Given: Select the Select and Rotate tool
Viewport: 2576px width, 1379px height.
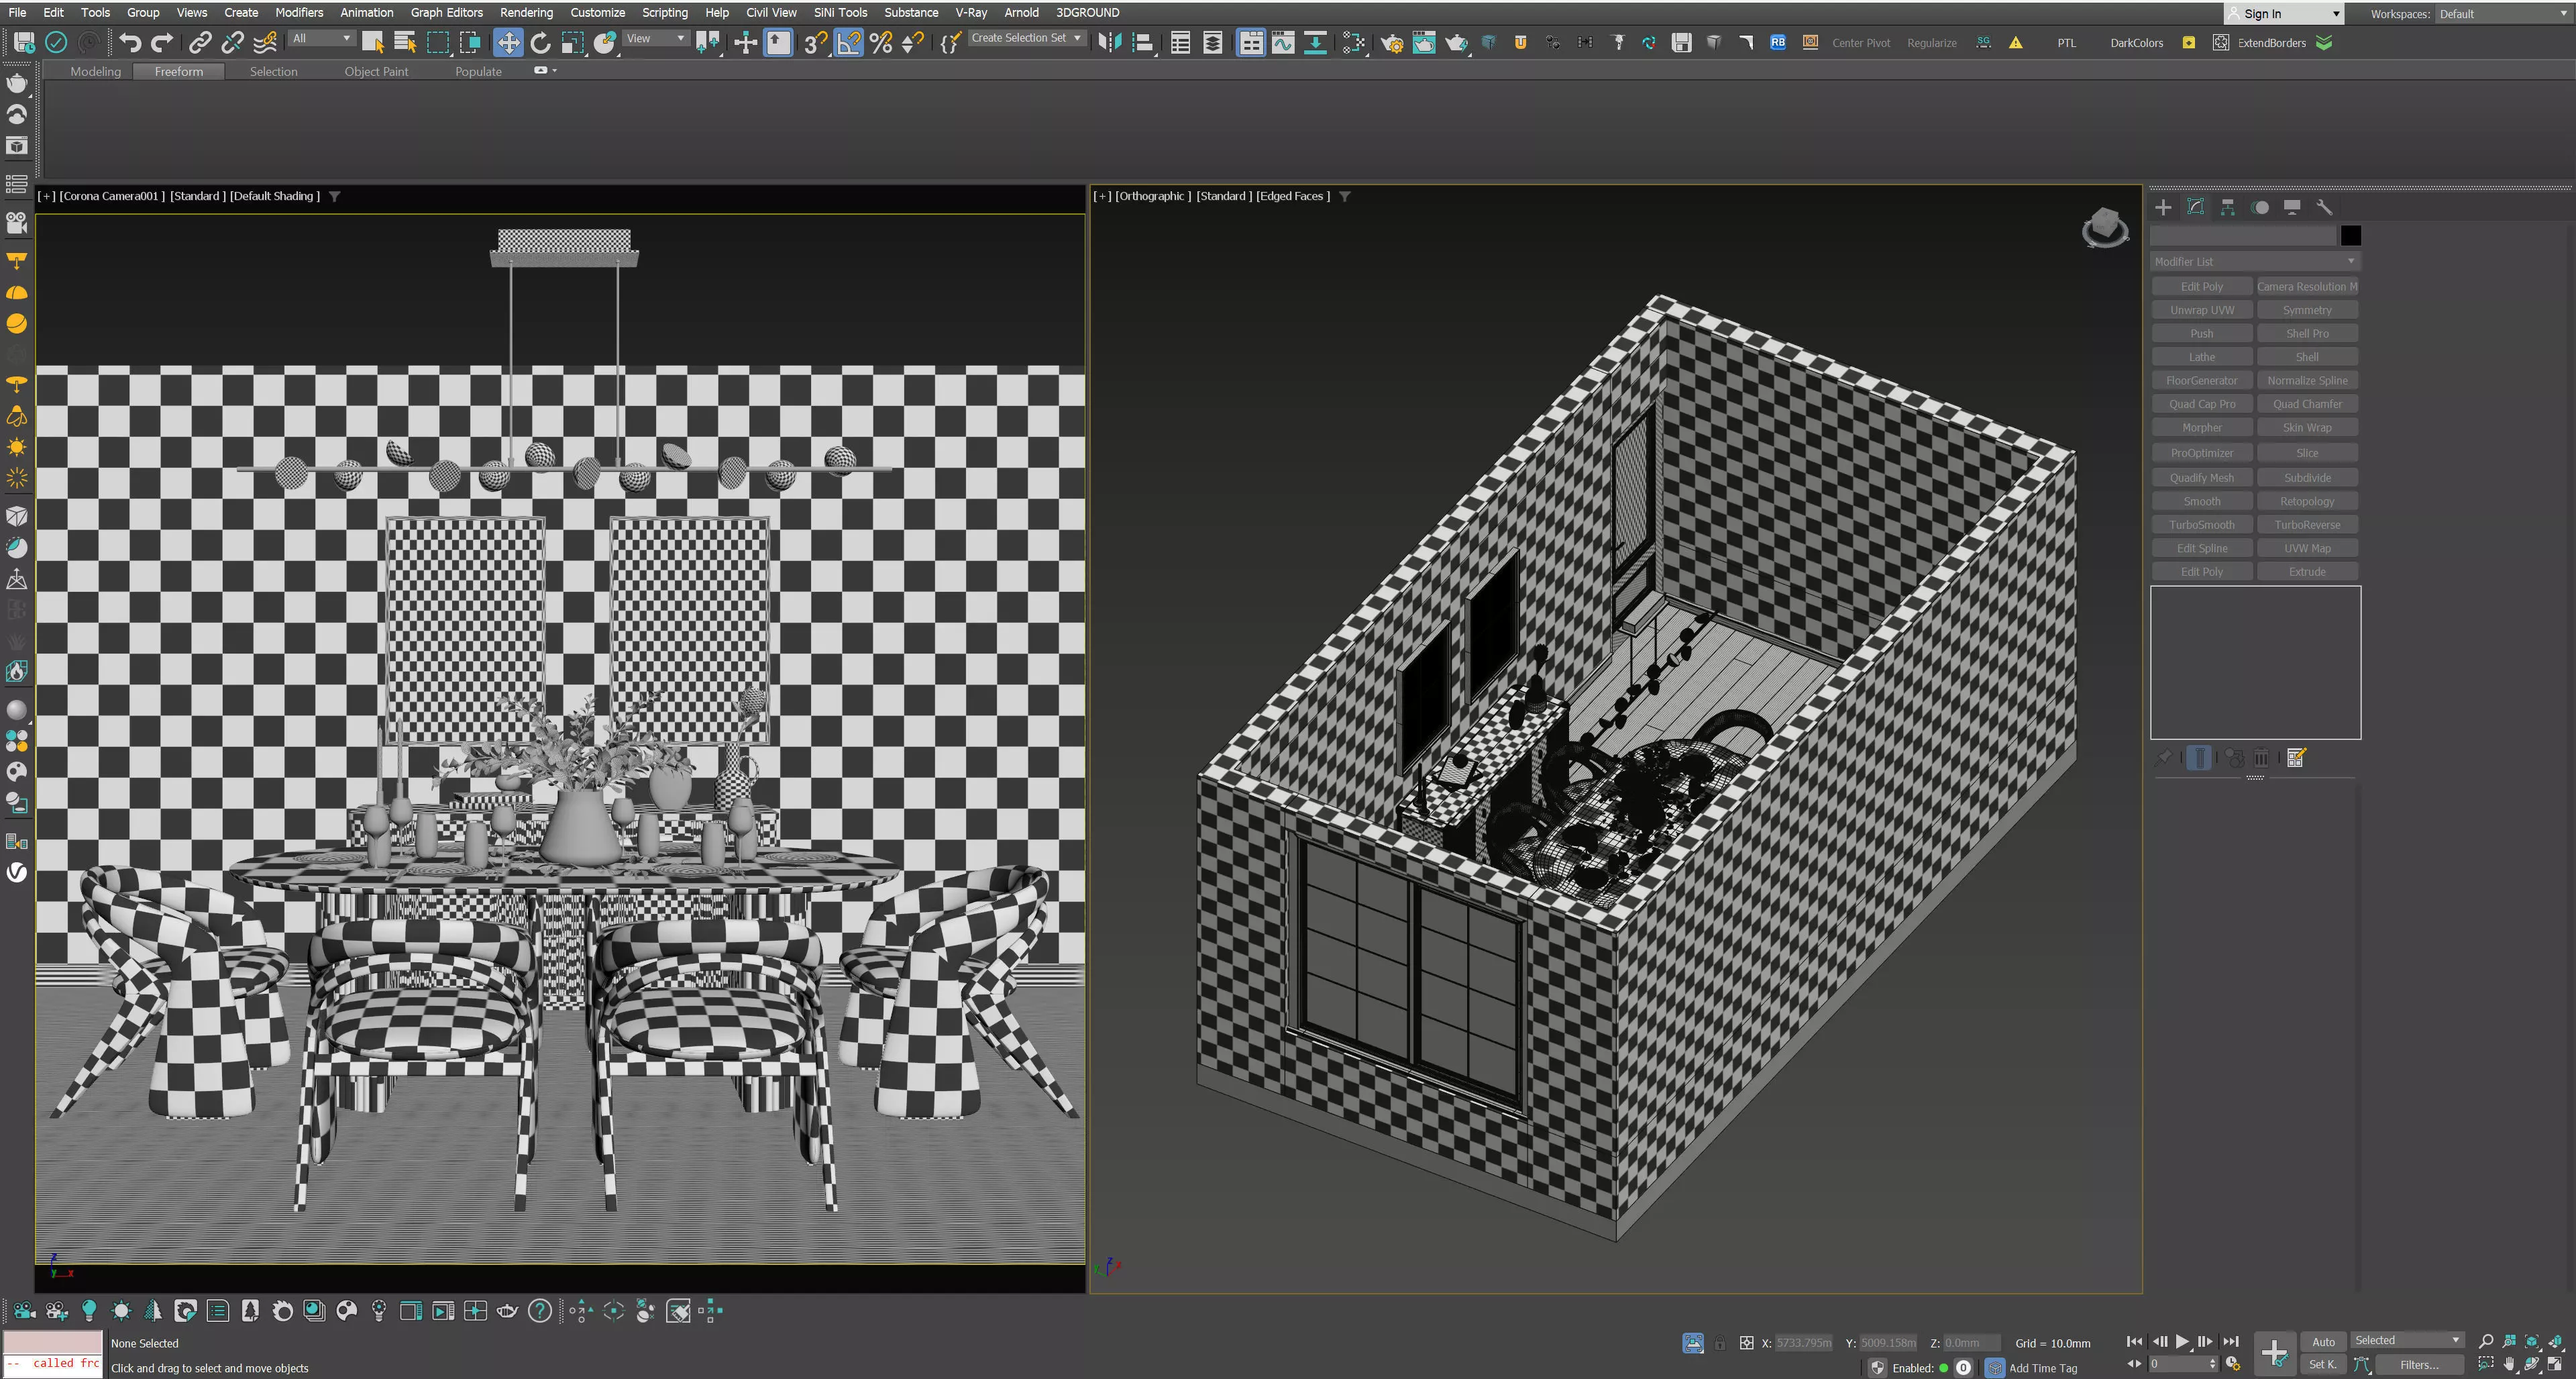Looking at the screenshot, I should (x=540, y=42).
